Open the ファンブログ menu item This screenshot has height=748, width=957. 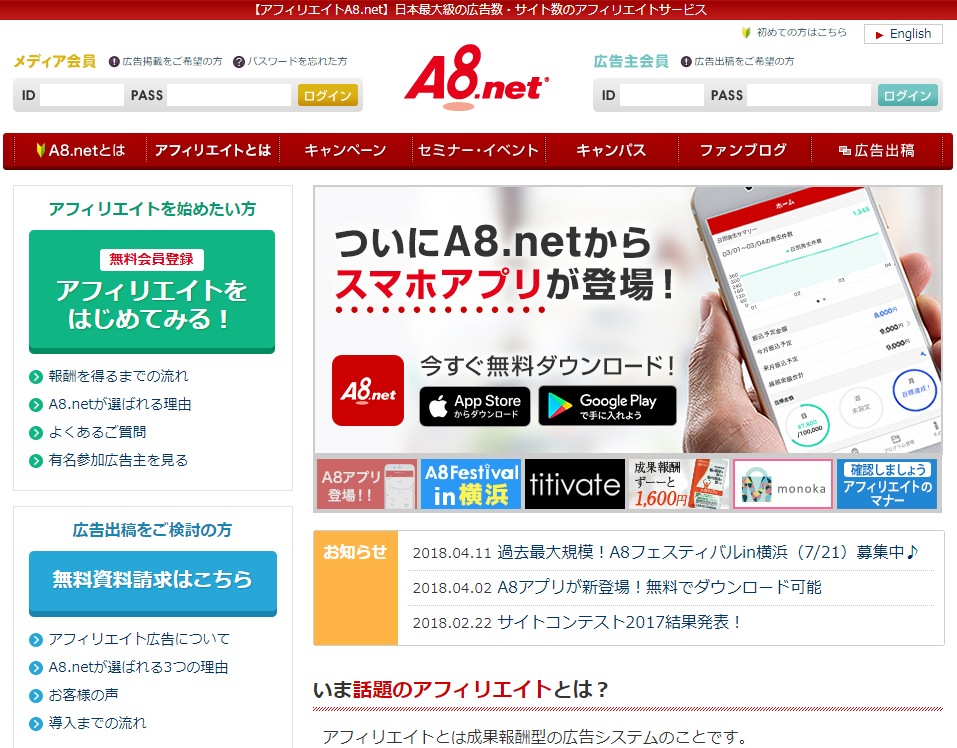tap(743, 151)
